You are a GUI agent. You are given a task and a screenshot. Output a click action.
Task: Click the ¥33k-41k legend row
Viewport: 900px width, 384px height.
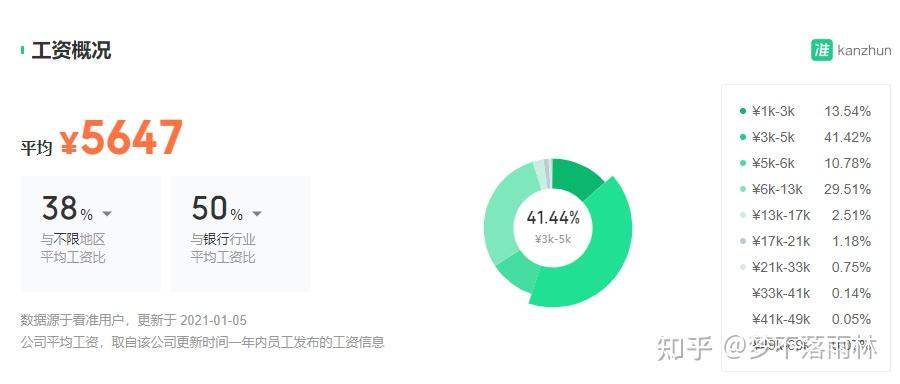click(x=805, y=293)
